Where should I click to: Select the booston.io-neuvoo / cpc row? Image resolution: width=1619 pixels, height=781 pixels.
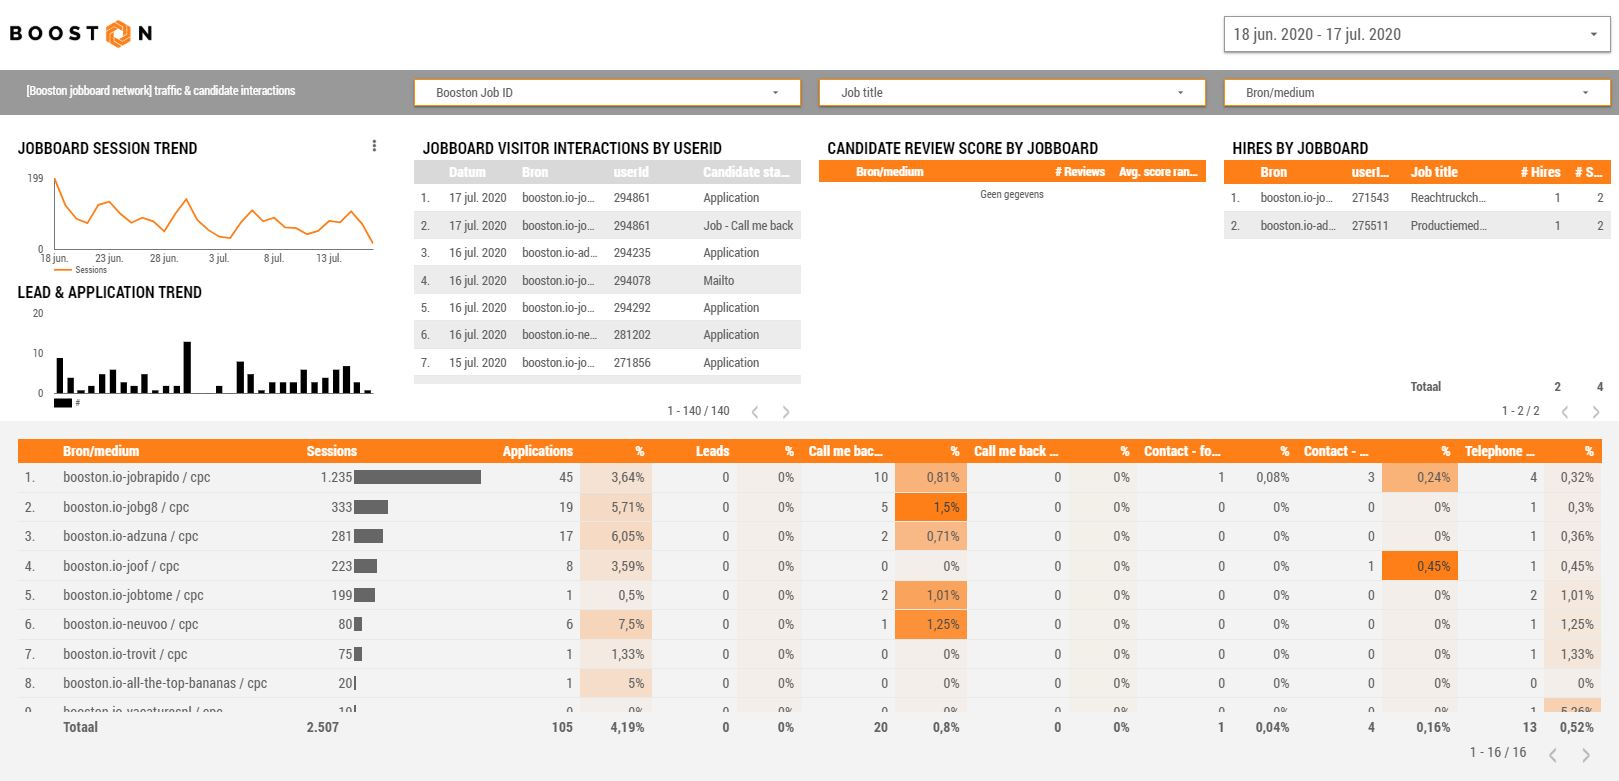(809, 624)
